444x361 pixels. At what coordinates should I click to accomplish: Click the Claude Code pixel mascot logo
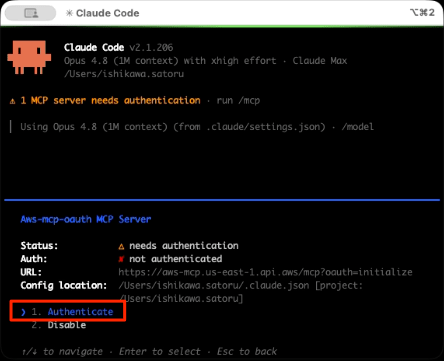tap(29, 57)
